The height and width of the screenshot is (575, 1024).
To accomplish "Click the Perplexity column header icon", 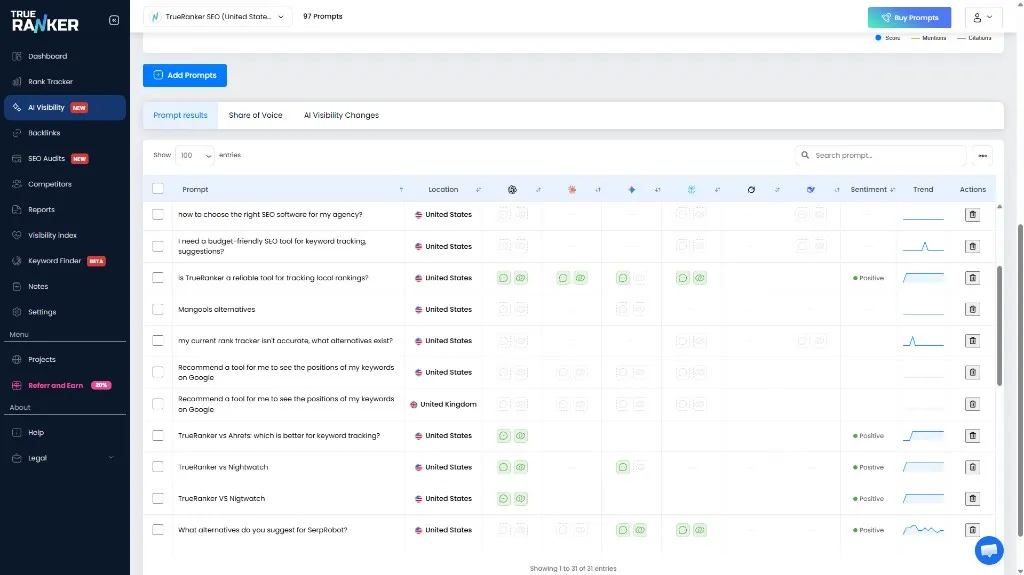I will coord(691,189).
